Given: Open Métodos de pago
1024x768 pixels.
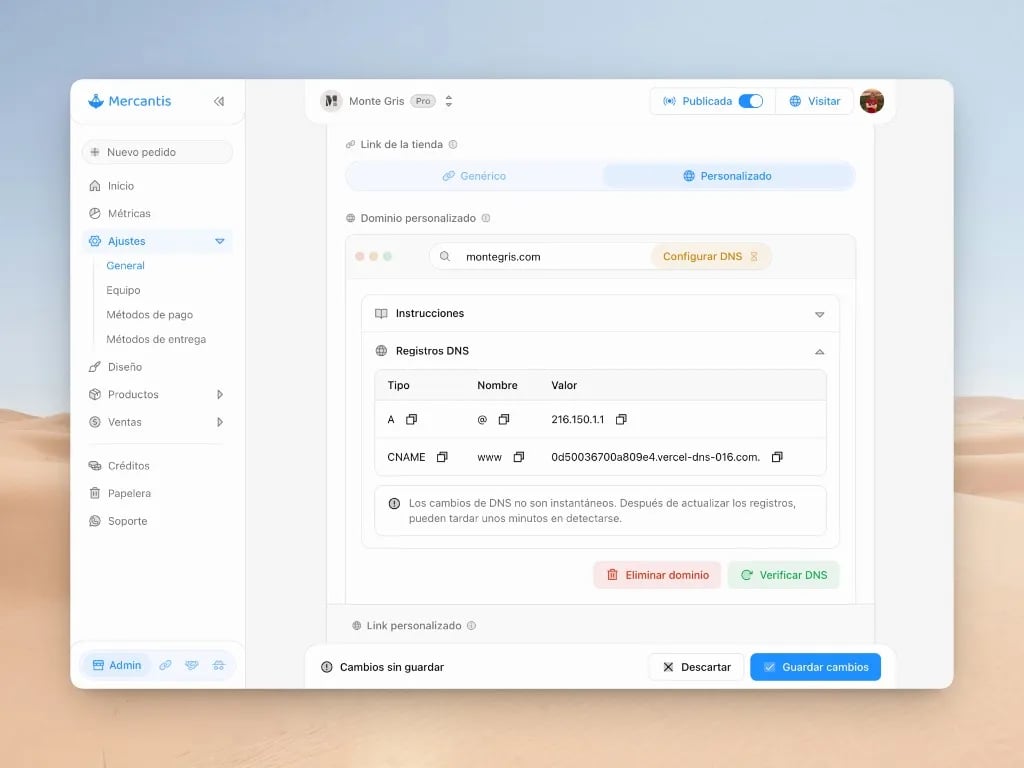Looking at the screenshot, I should click(150, 315).
